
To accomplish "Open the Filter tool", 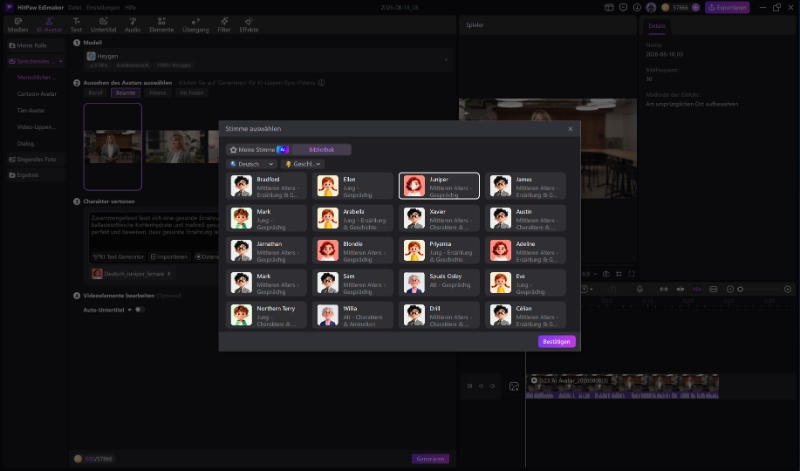I will coord(224,25).
